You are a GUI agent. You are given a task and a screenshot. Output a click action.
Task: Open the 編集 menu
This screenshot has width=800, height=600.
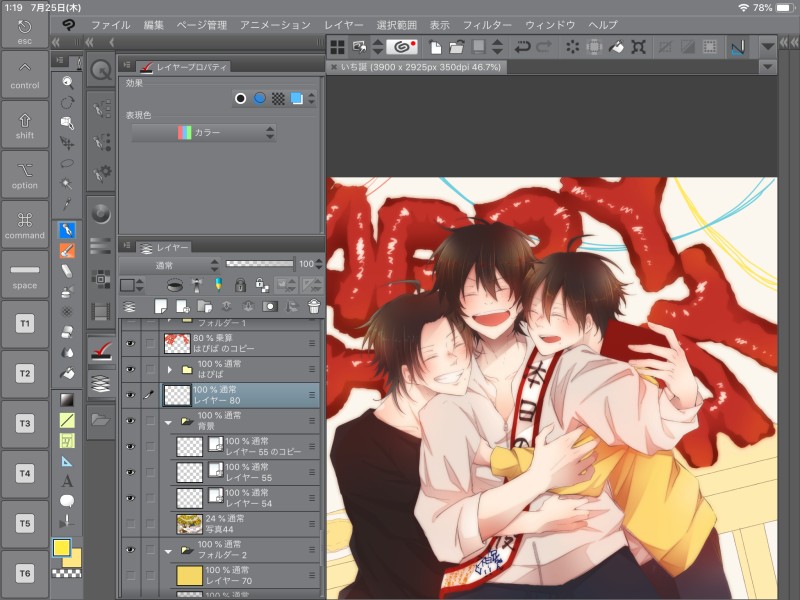[x=154, y=24]
